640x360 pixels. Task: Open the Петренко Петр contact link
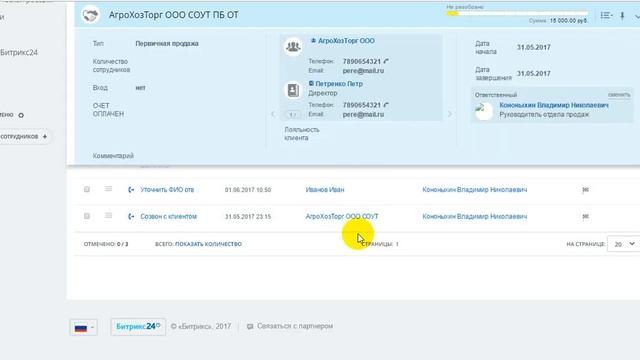(x=339, y=84)
